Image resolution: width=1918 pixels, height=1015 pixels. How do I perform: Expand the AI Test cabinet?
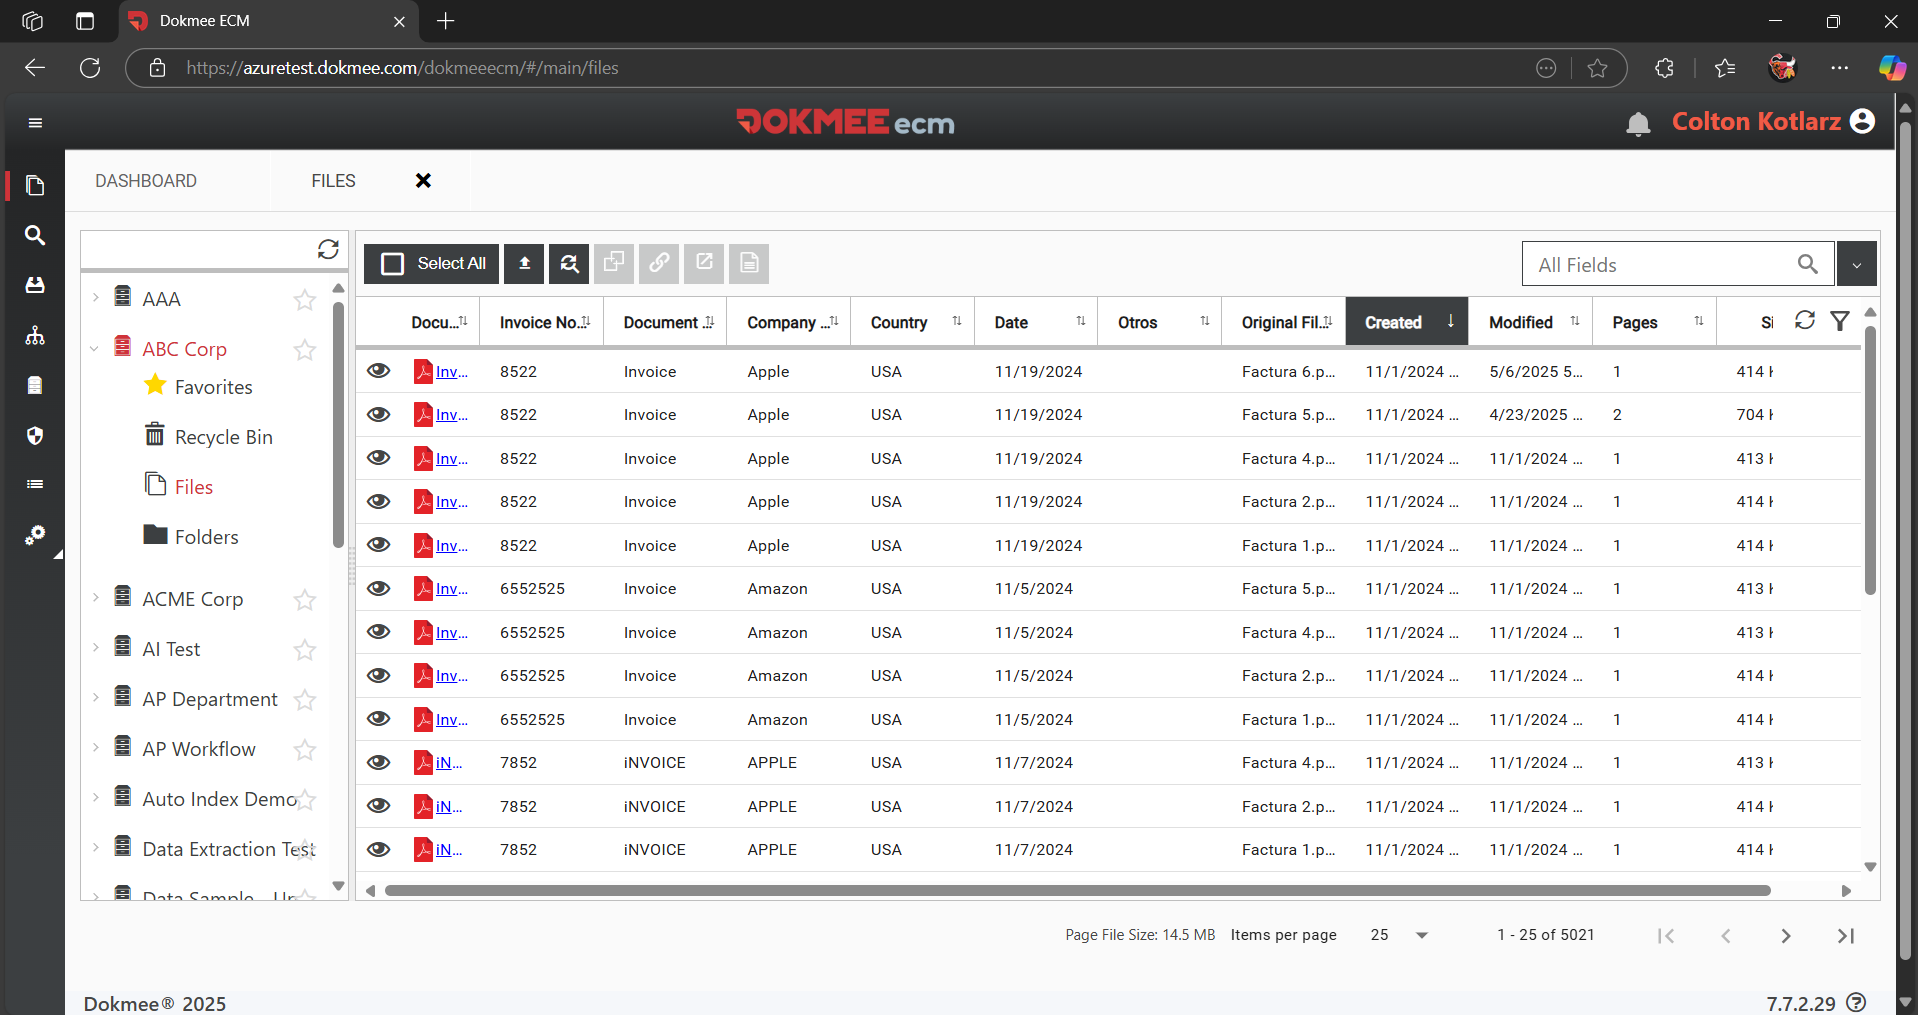pos(95,647)
